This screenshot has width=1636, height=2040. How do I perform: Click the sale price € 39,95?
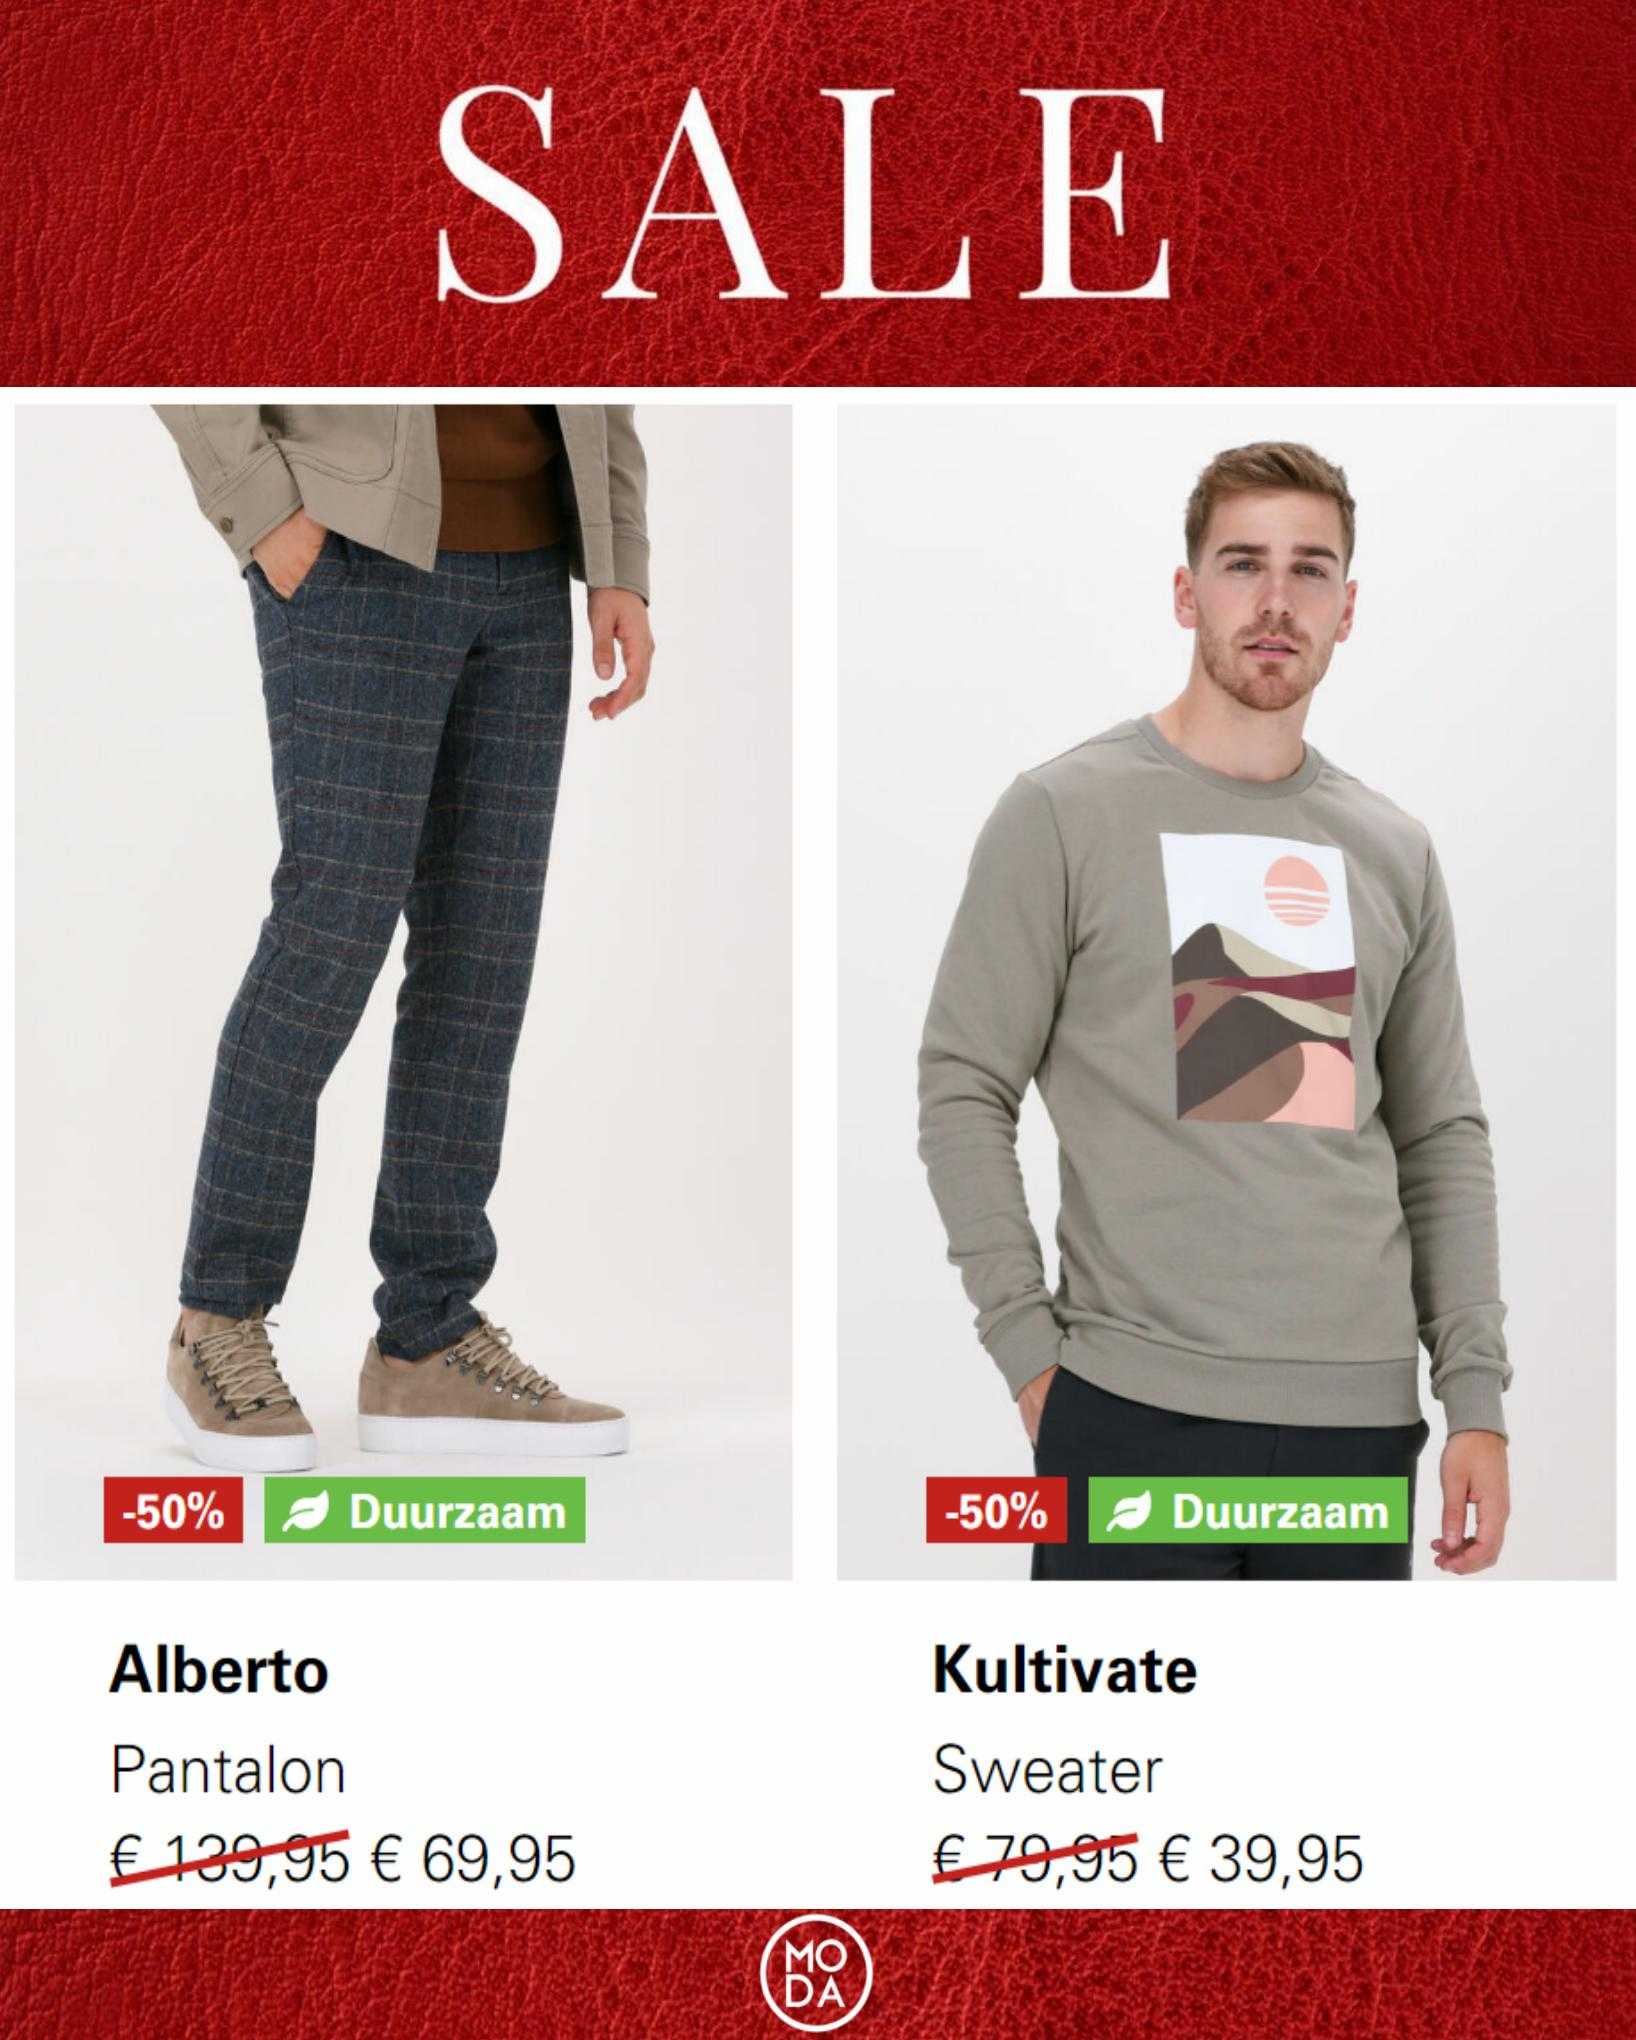click(x=1261, y=1859)
